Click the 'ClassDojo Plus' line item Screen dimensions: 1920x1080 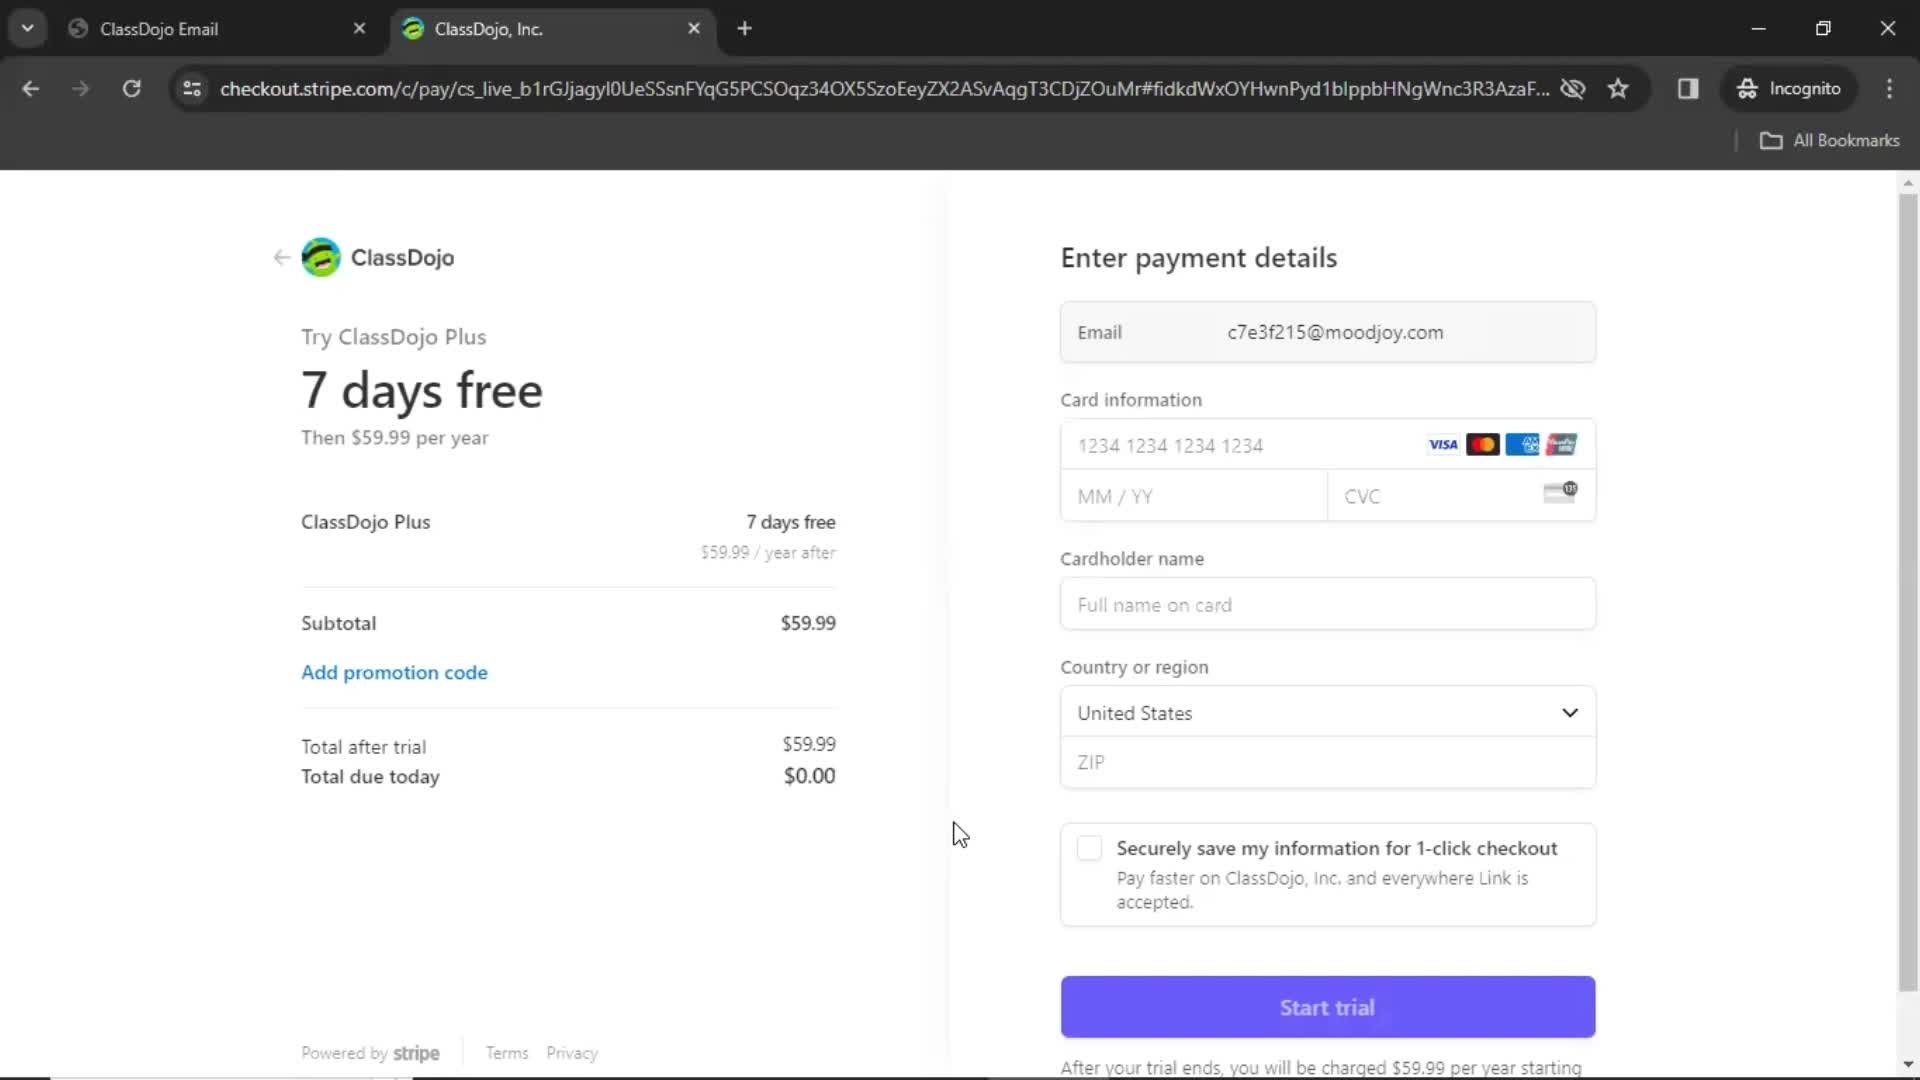pyautogui.click(x=366, y=522)
